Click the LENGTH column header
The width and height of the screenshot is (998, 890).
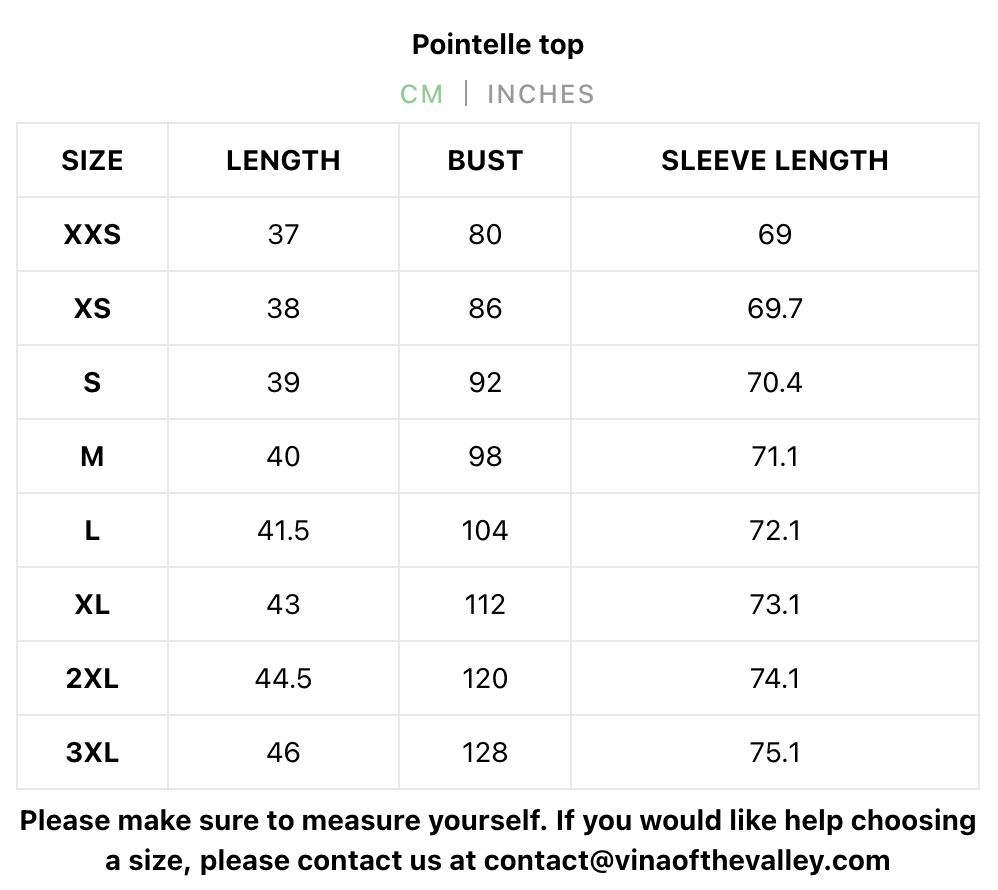[283, 160]
